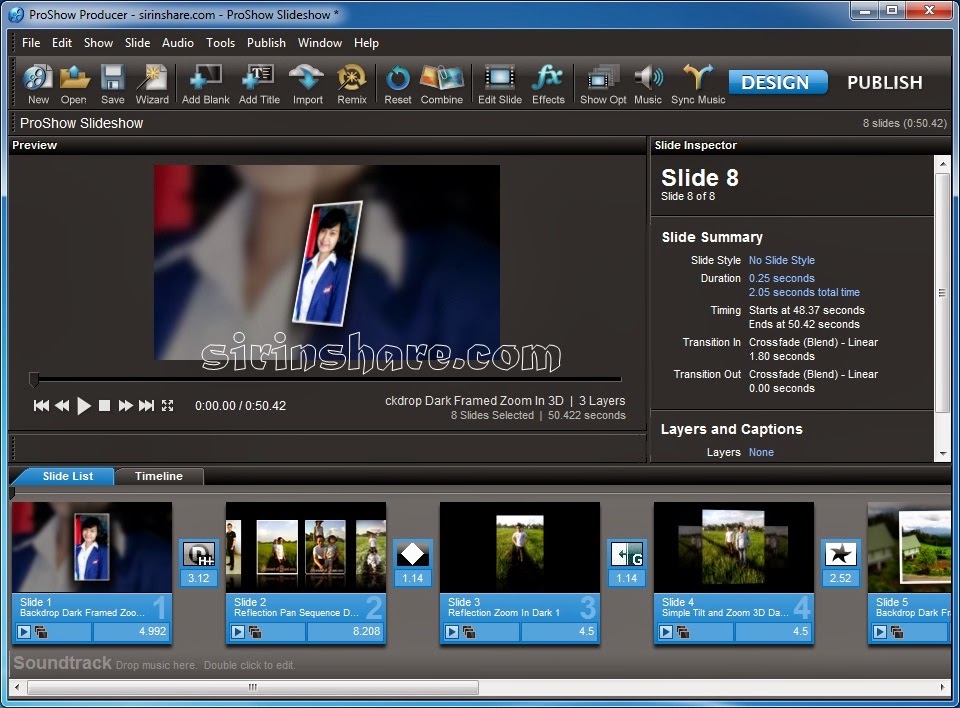The image size is (960, 708).
Task: Click transition time 2.52
Action: coord(841,578)
